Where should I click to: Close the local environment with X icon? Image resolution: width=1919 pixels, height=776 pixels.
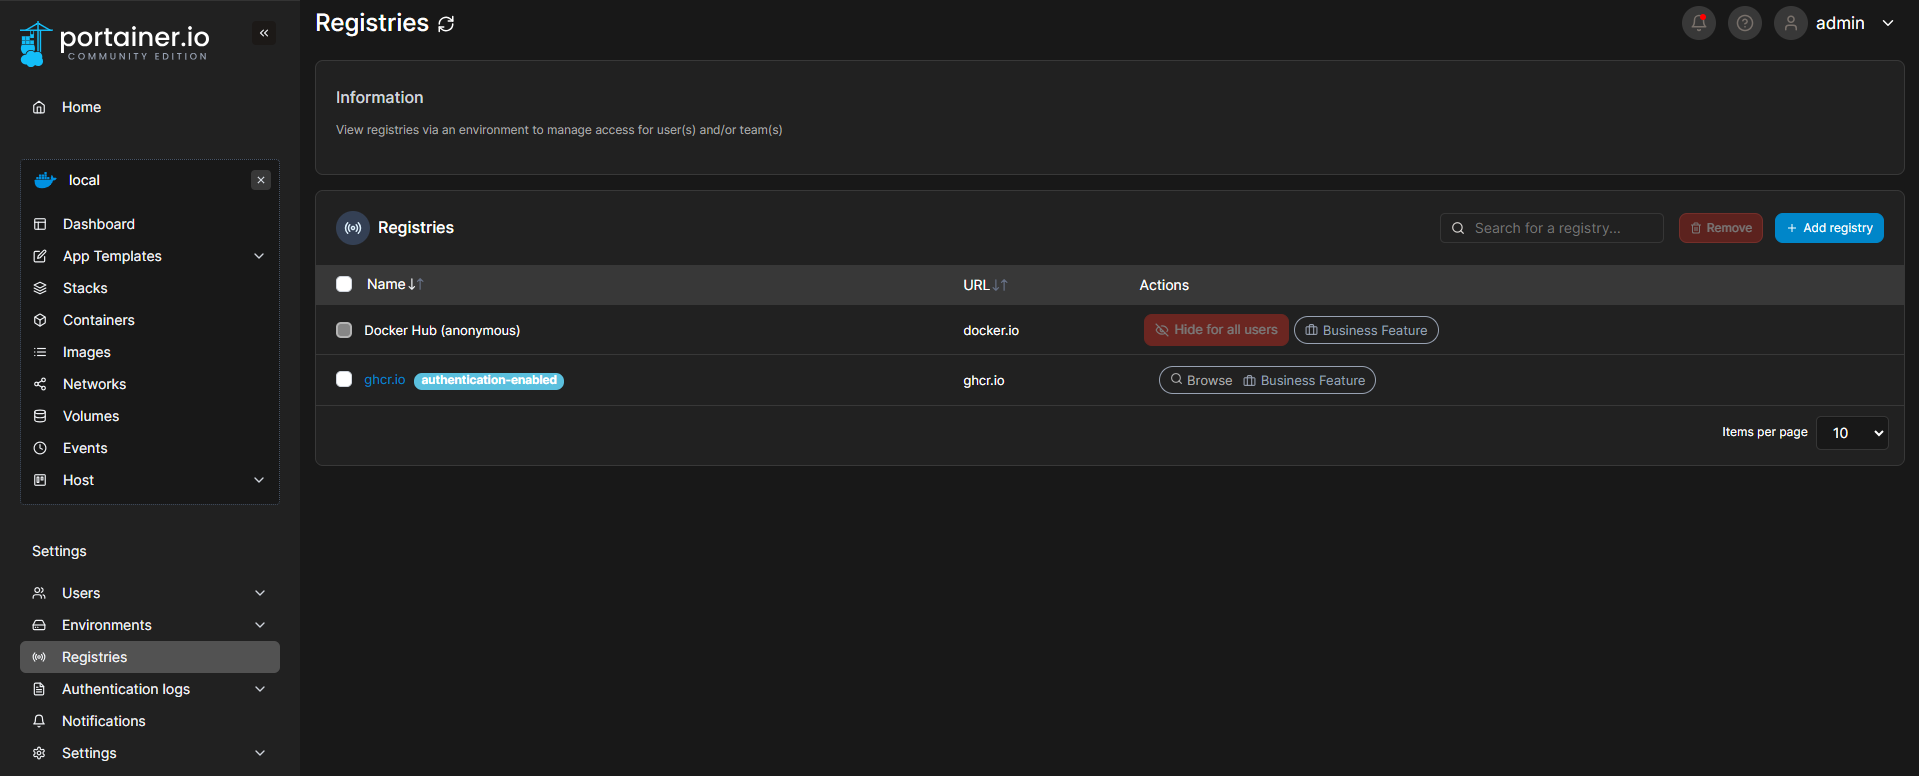pos(261,180)
